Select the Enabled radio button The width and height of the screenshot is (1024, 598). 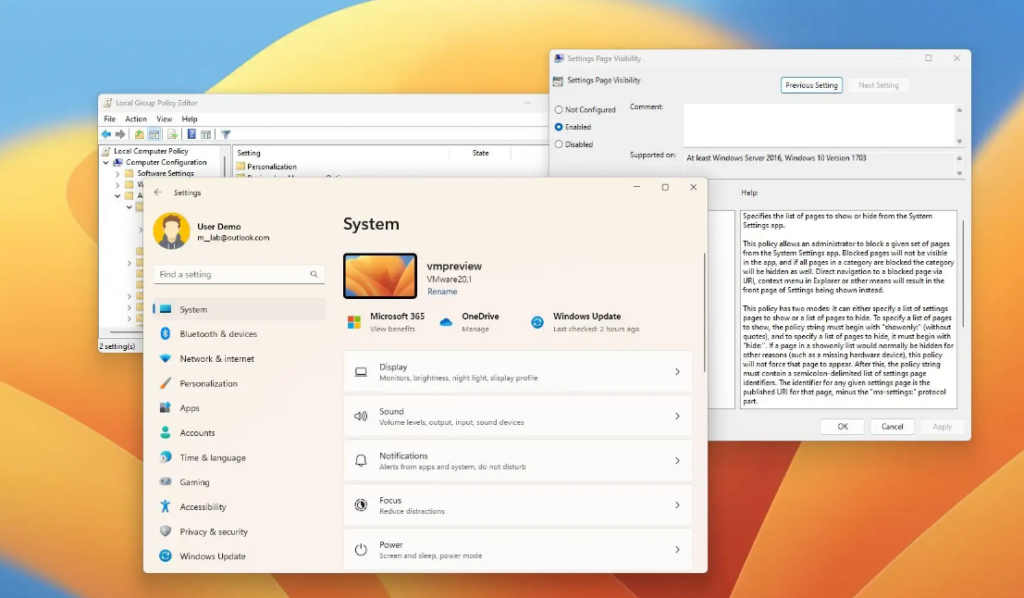558,127
